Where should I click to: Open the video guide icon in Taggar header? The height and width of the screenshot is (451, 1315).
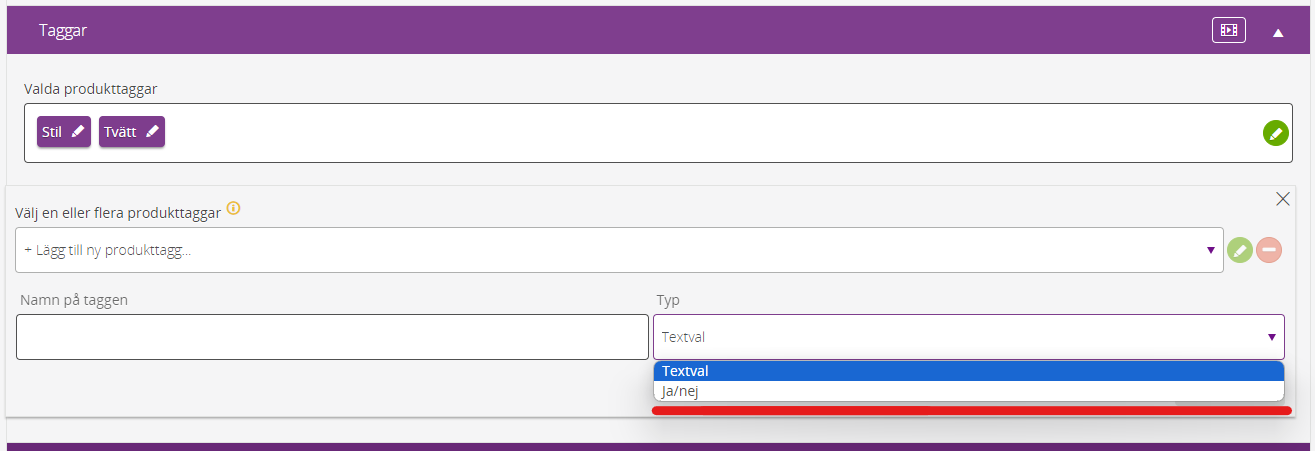[1229, 30]
